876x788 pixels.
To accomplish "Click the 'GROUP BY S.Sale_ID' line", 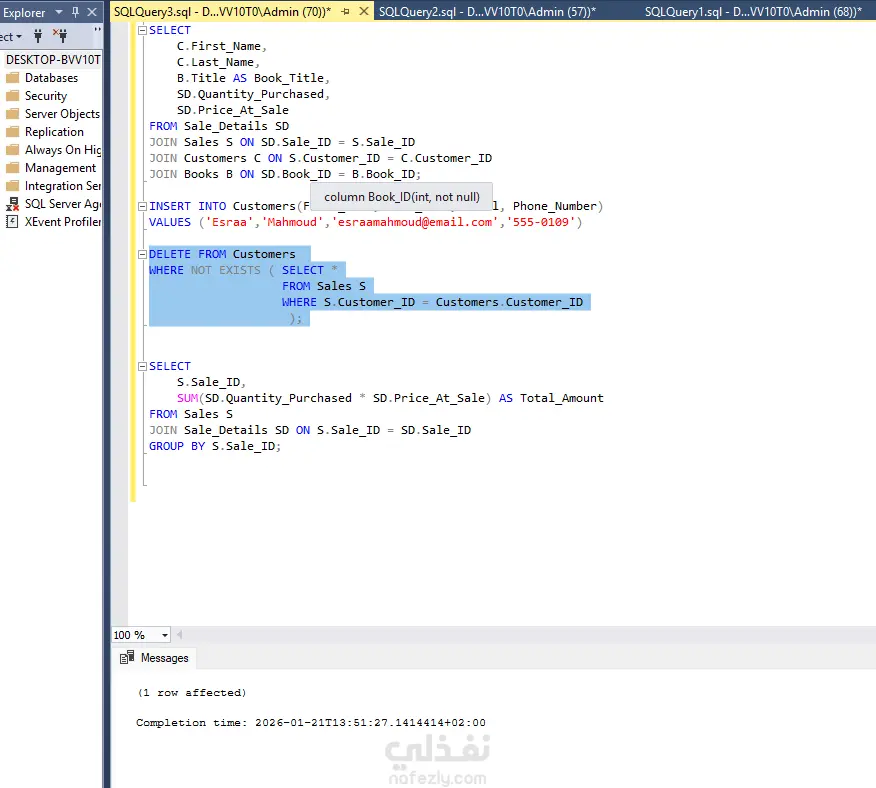I will pos(215,446).
